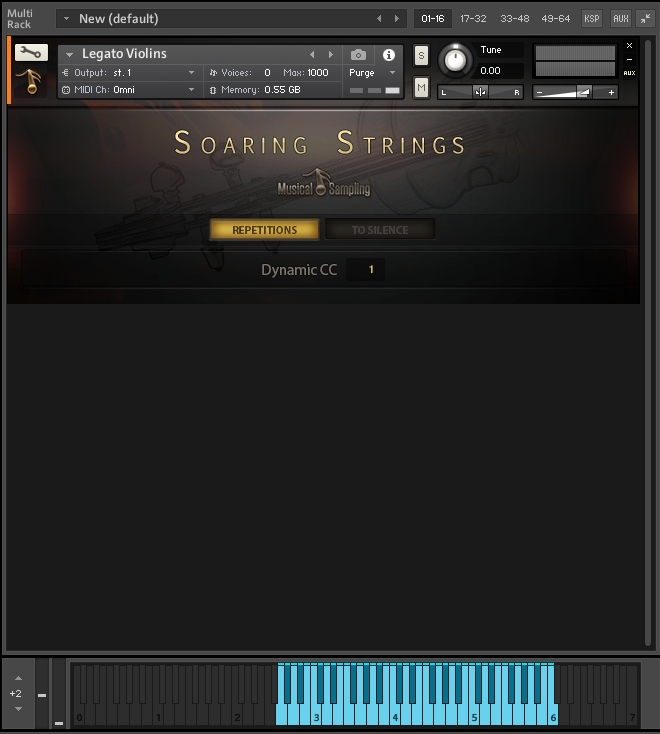
Task: Select previous instrument with left arrow
Action: tap(312, 55)
